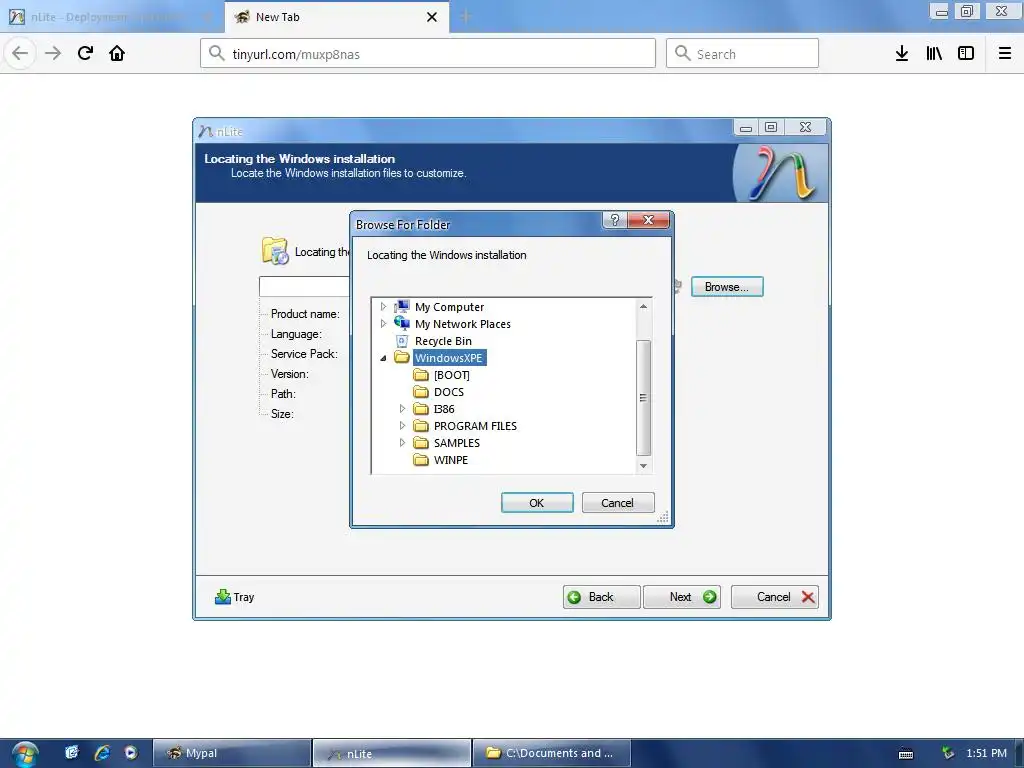Click the browser forward arrow
This screenshot has height=768, width=1024.
click(53, 53)
